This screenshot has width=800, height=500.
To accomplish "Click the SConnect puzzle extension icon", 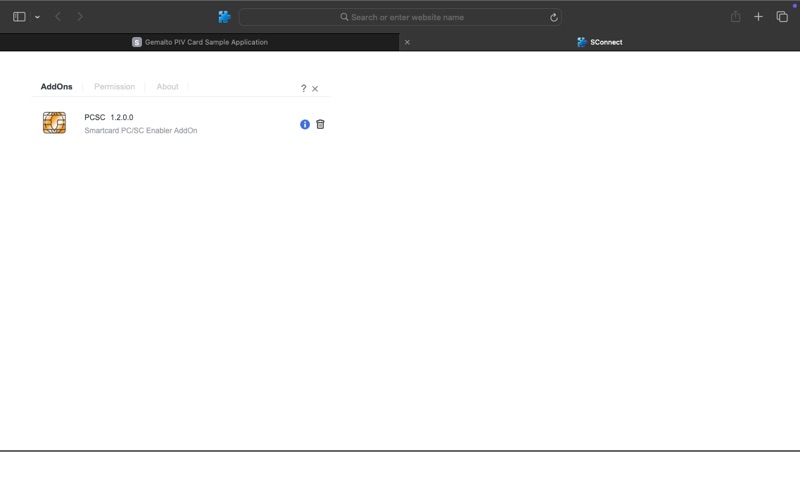I will 224,17.
